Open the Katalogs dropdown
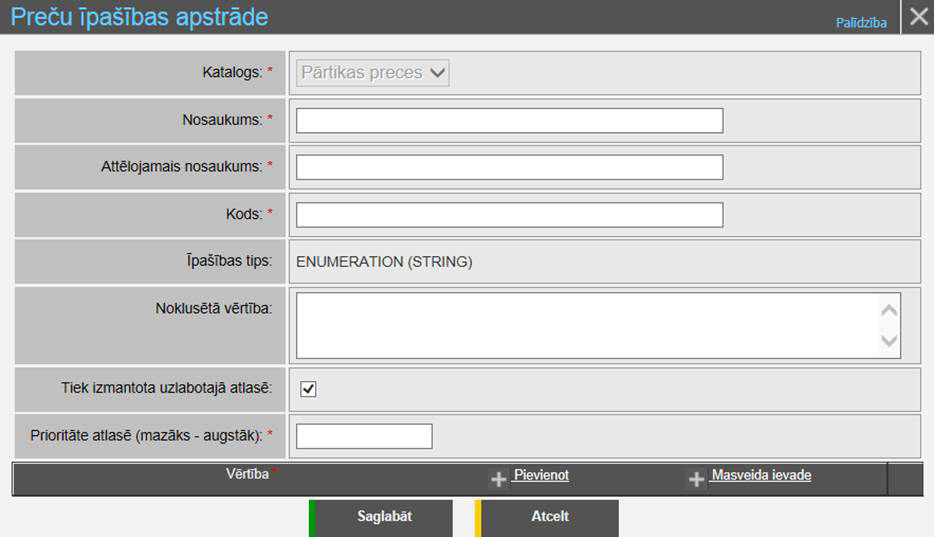Image resolution: width=934 pixels, height=537 pixels. click(x=373, y=73)
